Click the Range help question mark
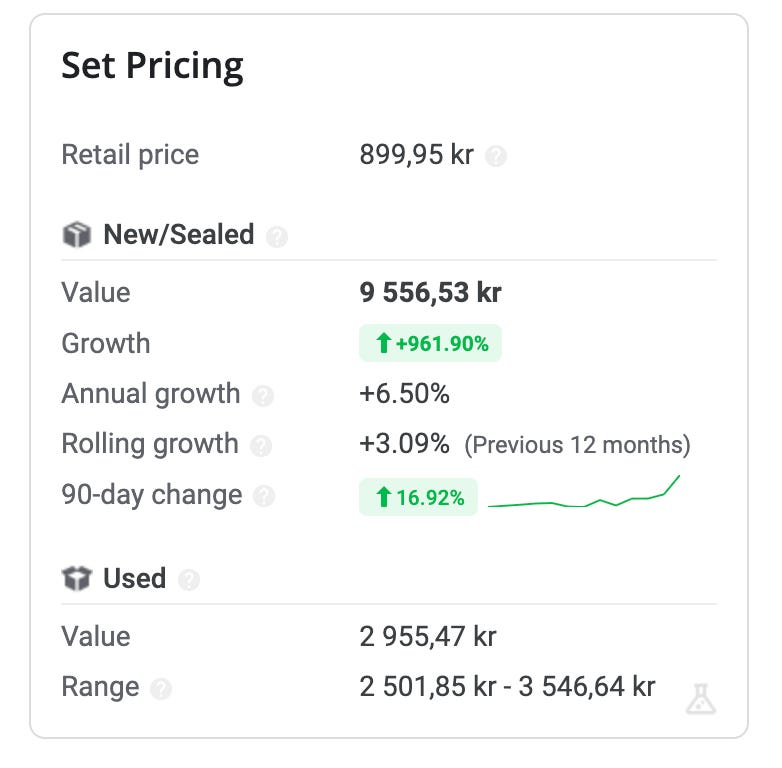The height and width of the screenshot is (768, 782). pos(161,689)
